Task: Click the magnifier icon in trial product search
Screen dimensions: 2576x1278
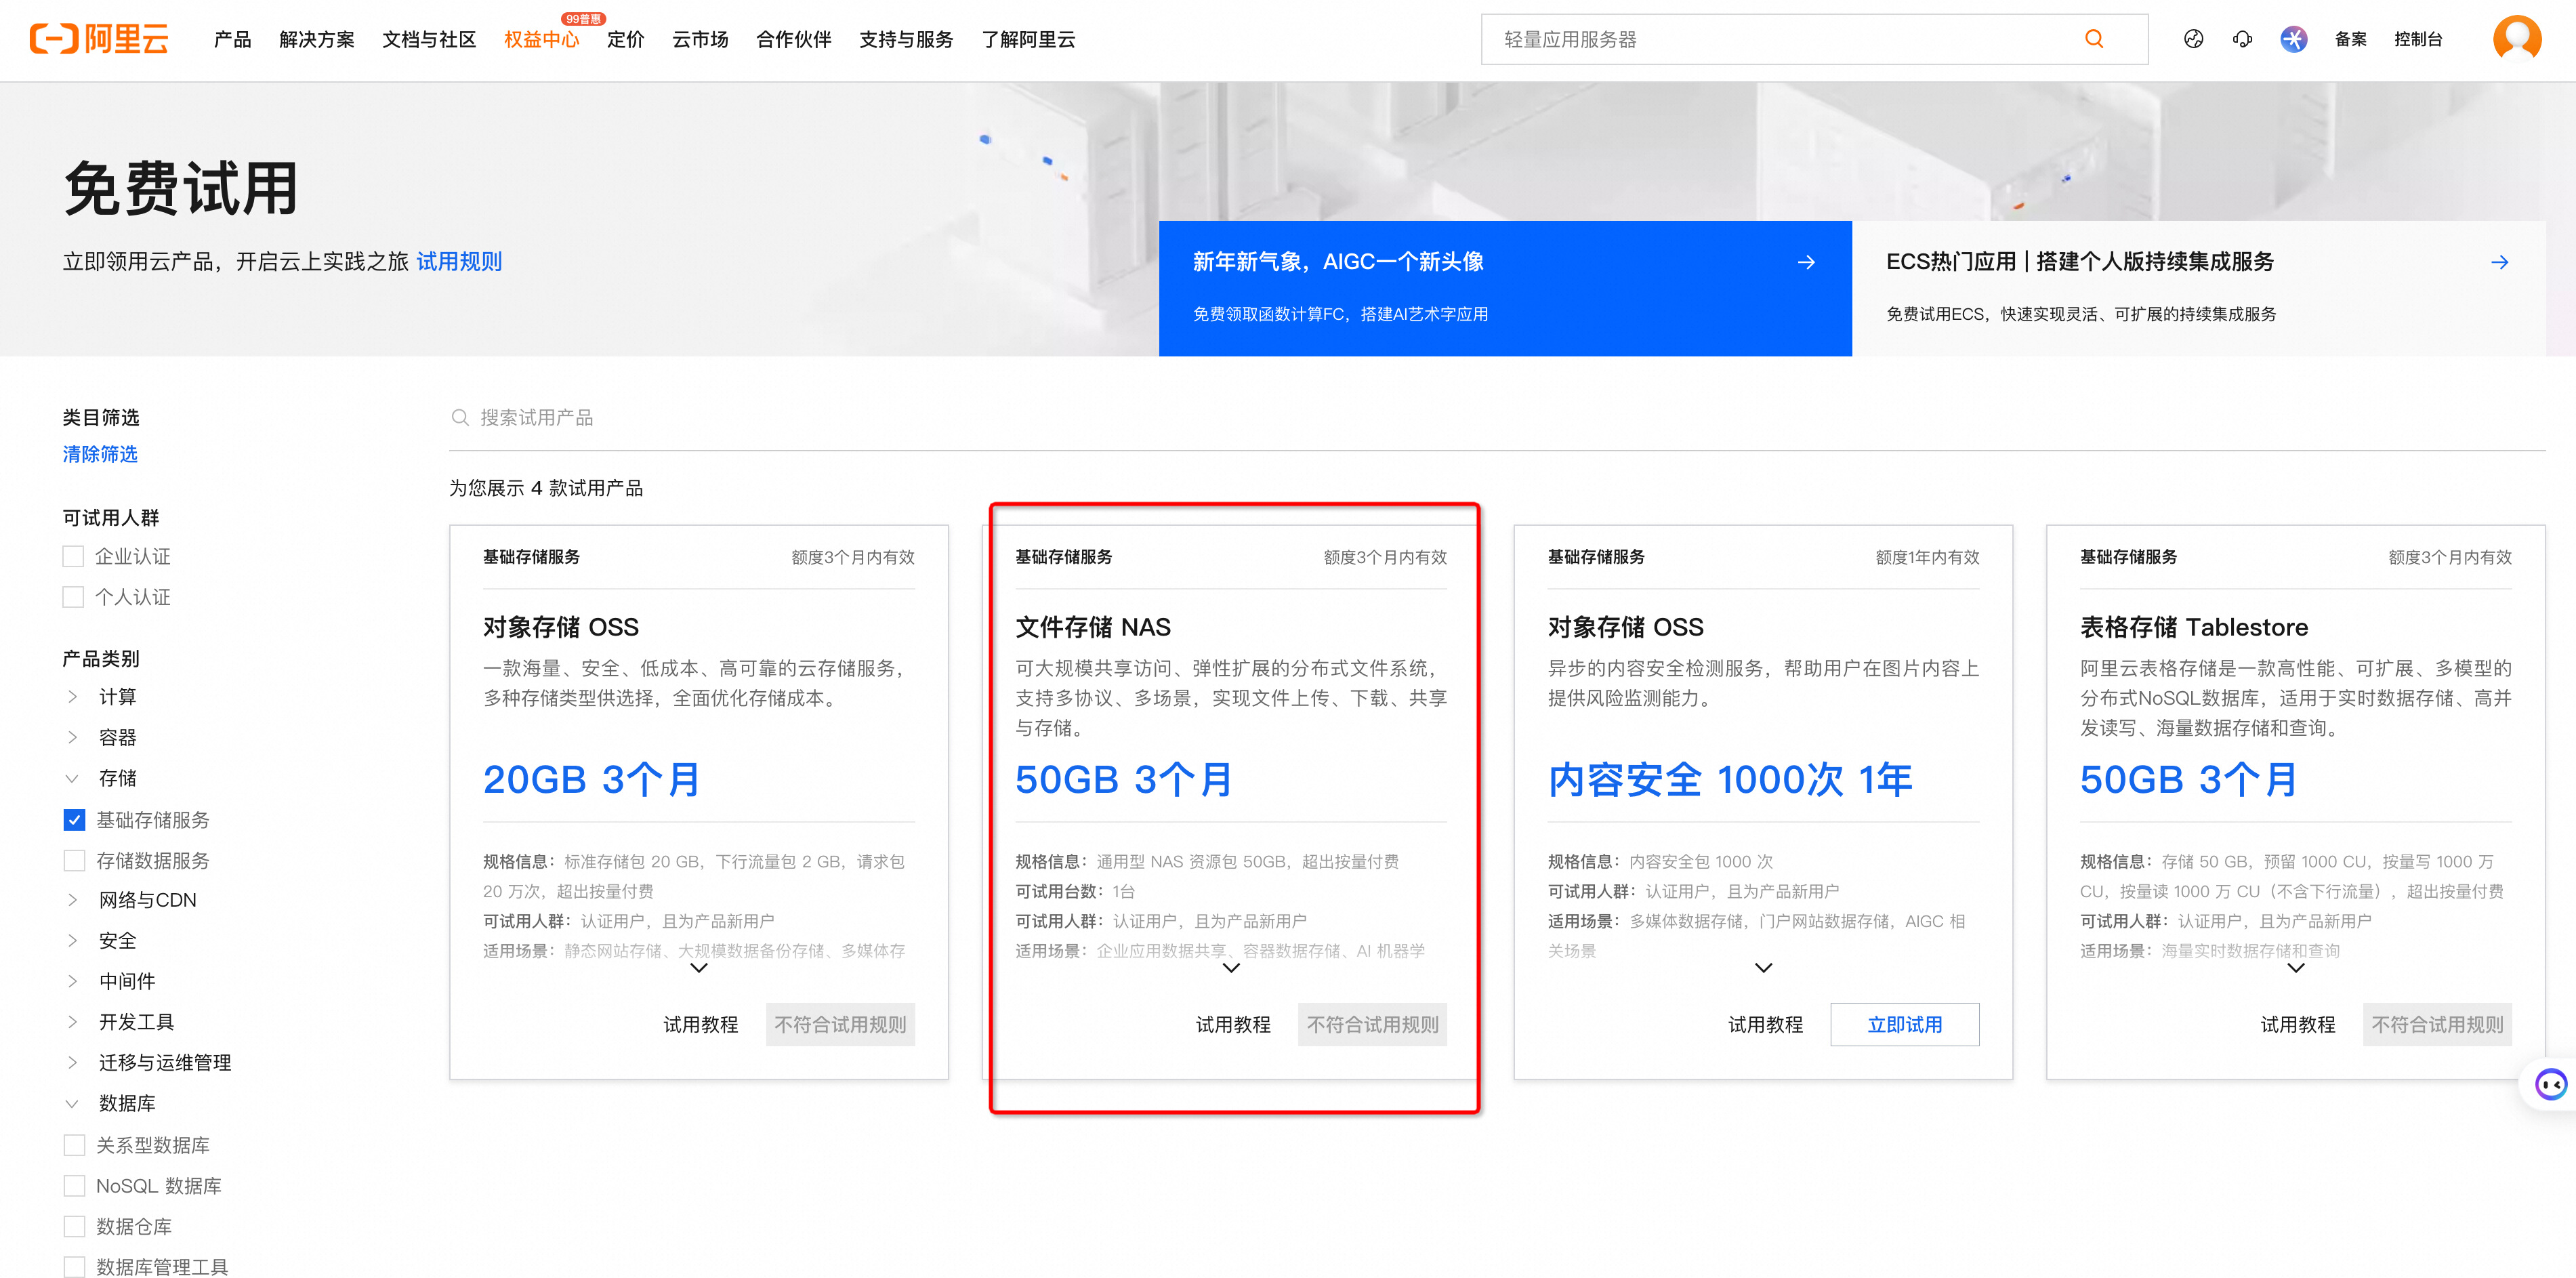Action: point(460,417)
